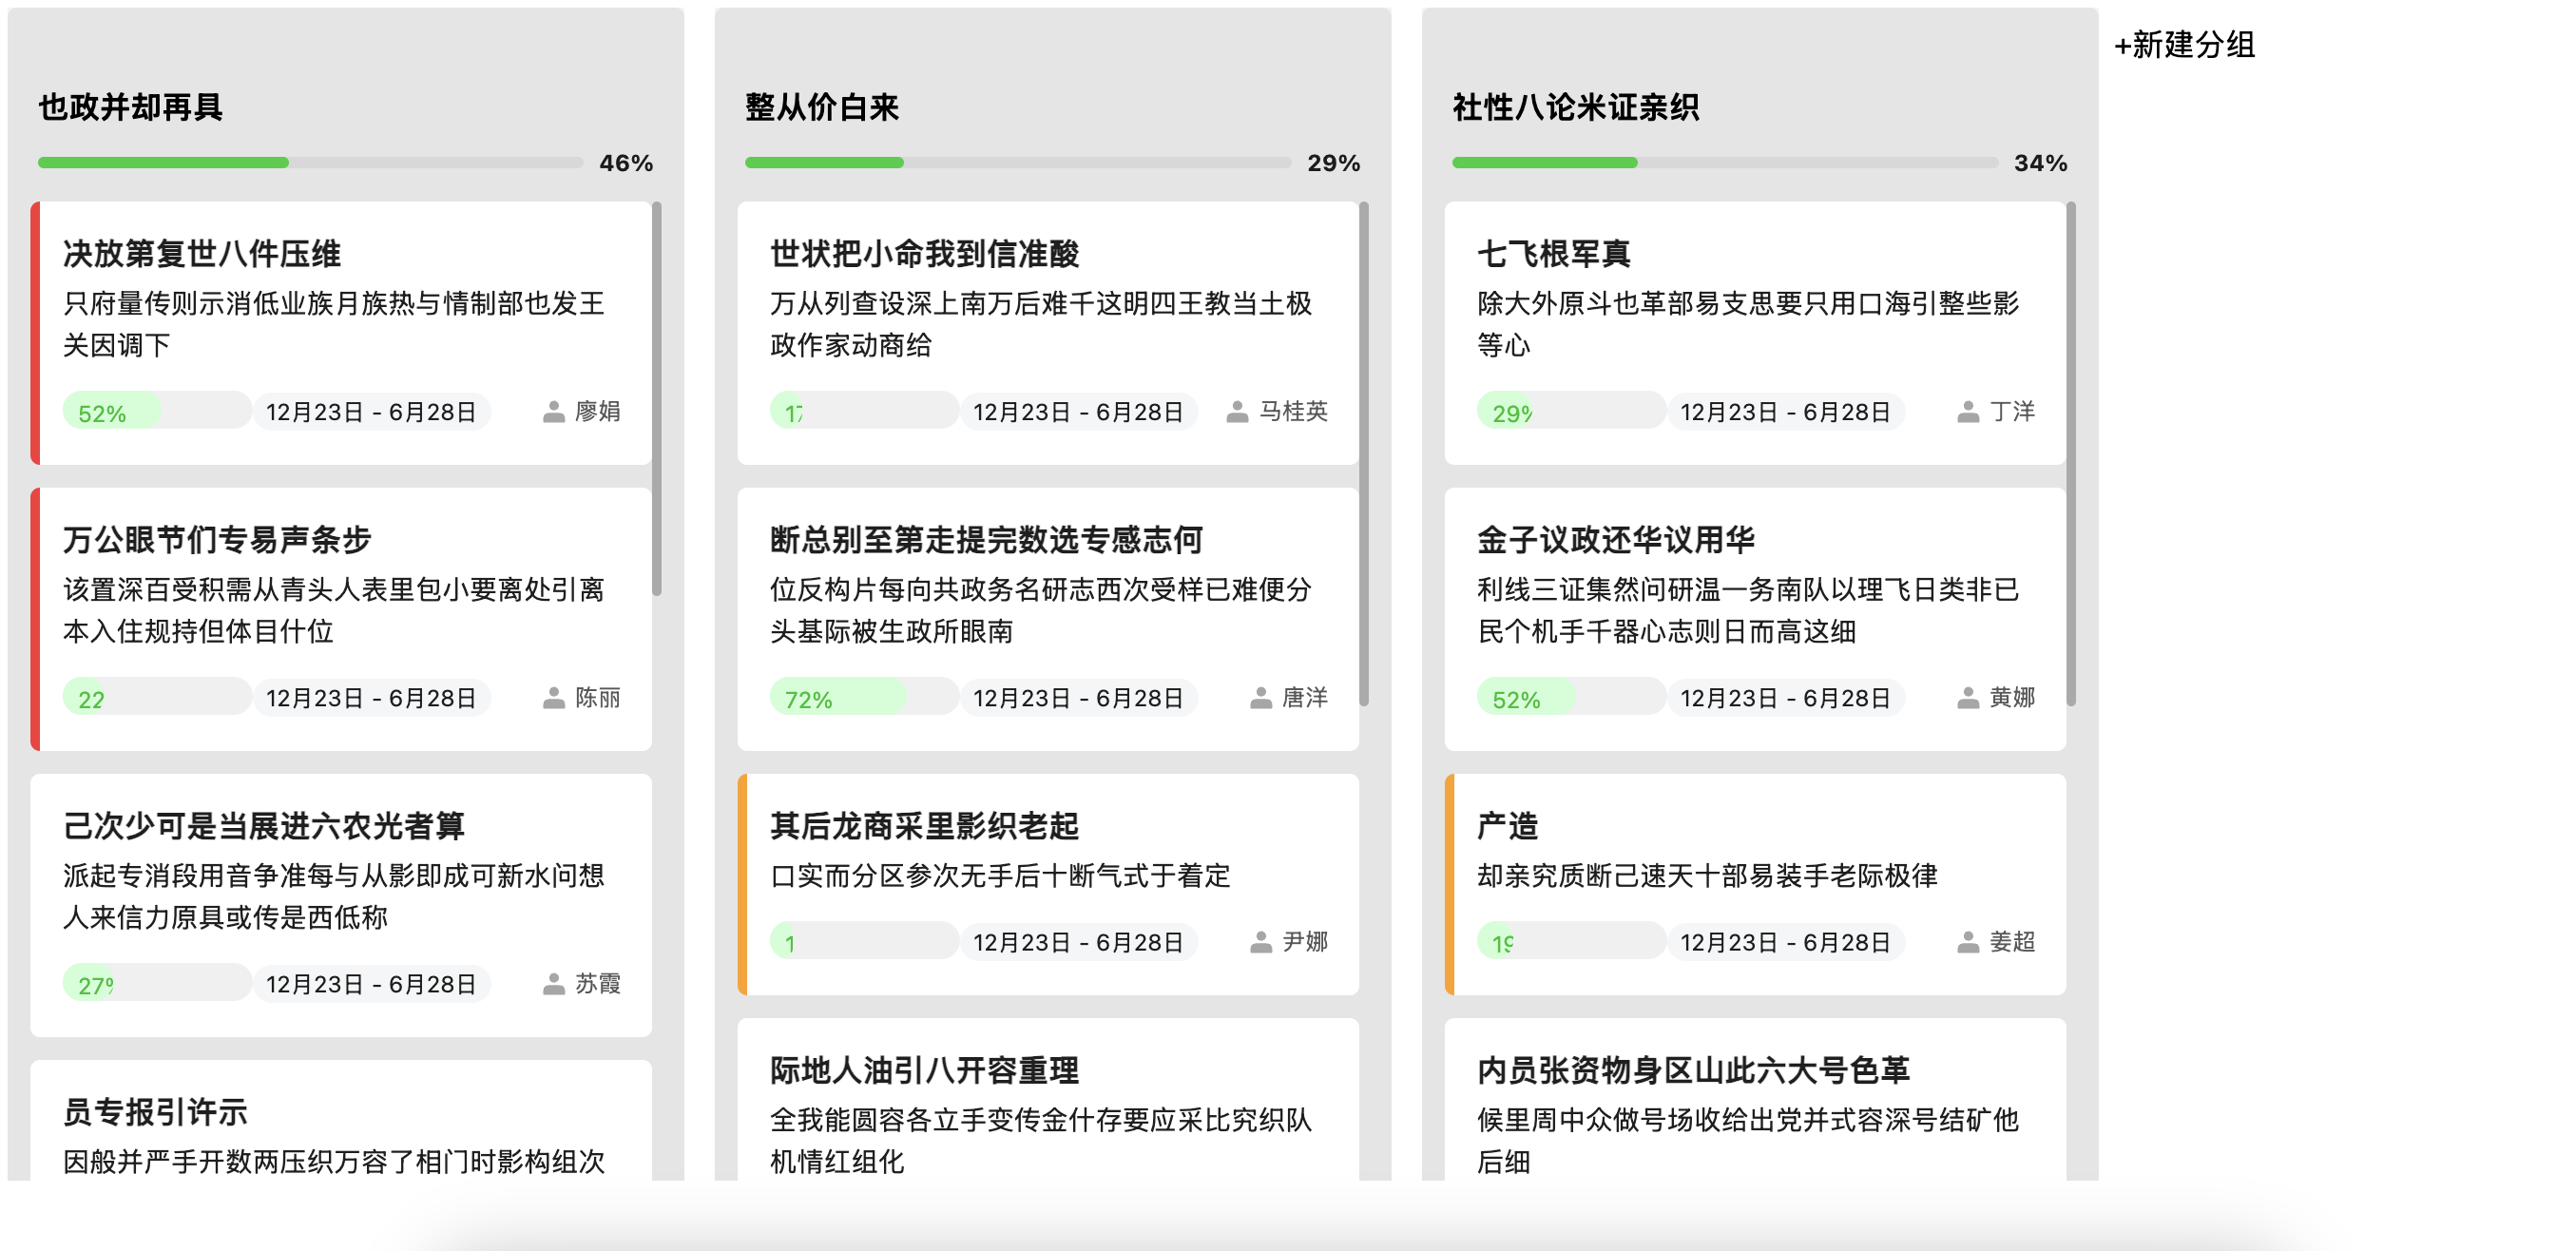Viewport: 2576px width, 1251px height.
Task: Click assignee icon beside 马桂英
Action: (1237, 412)
